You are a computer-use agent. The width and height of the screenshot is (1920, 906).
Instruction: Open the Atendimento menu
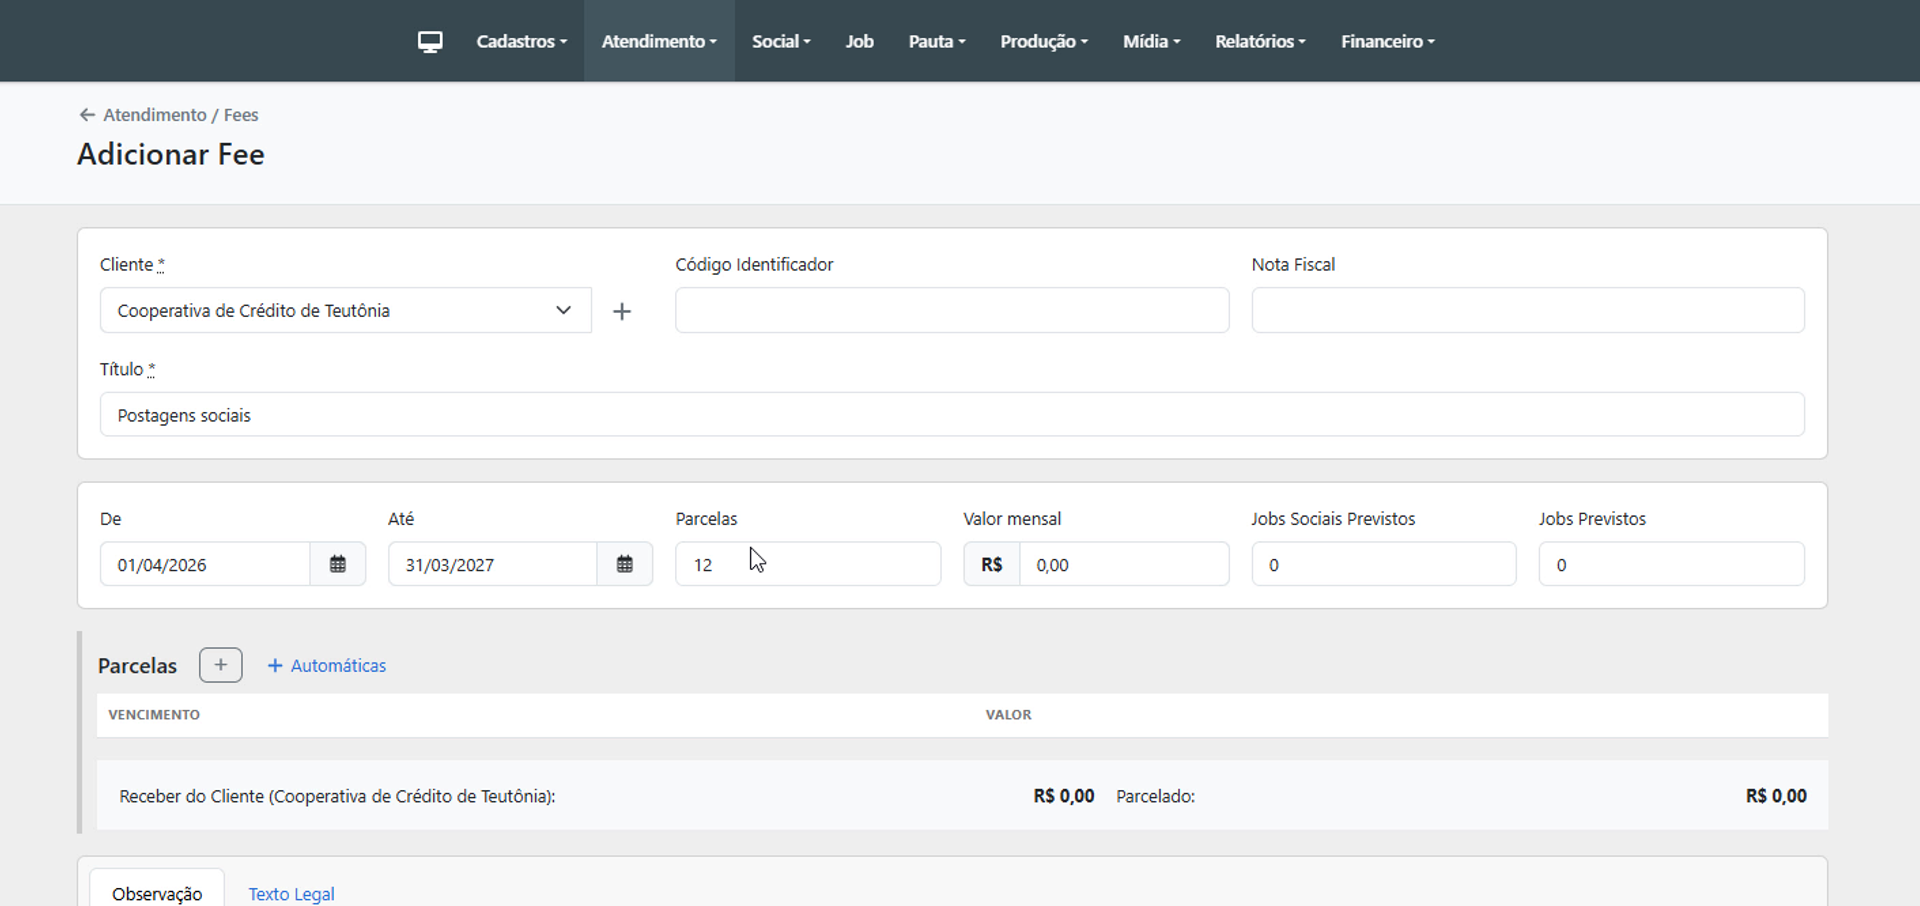(659, 41)
